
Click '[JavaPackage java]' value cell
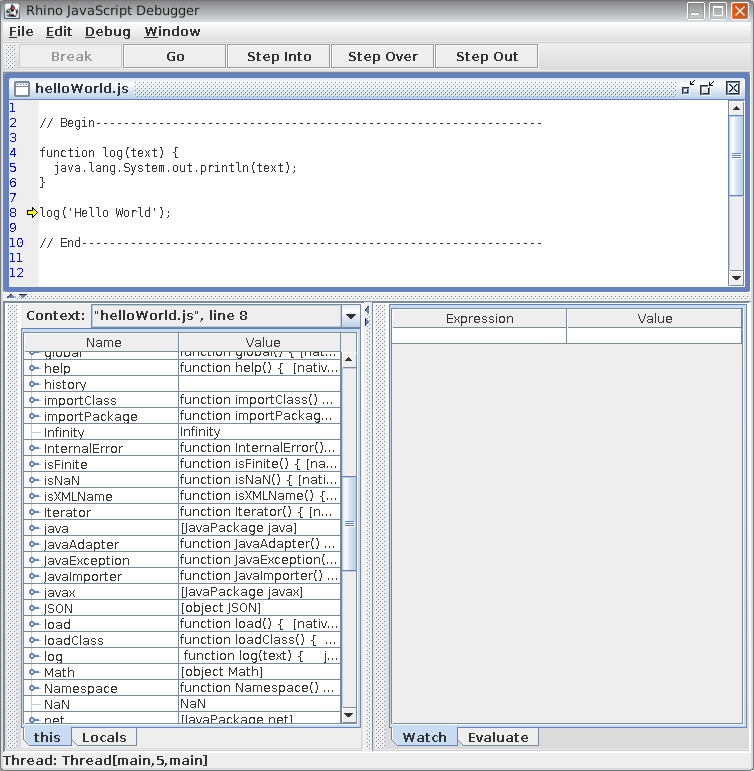click(x=260, y=528)
